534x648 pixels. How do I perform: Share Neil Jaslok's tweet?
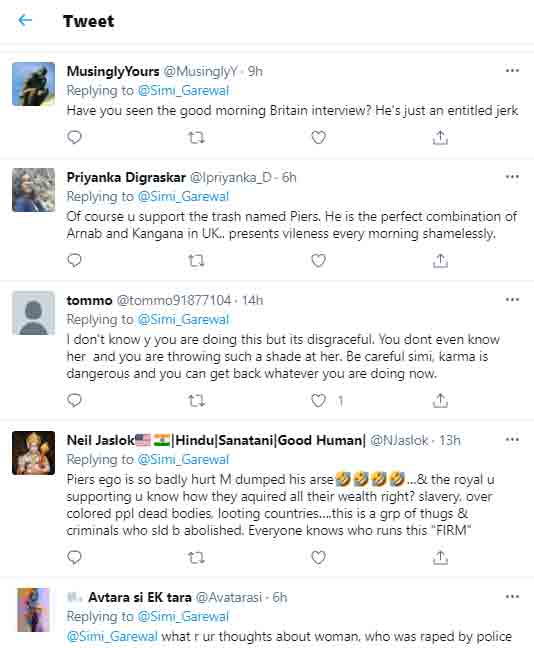(440, 557)
